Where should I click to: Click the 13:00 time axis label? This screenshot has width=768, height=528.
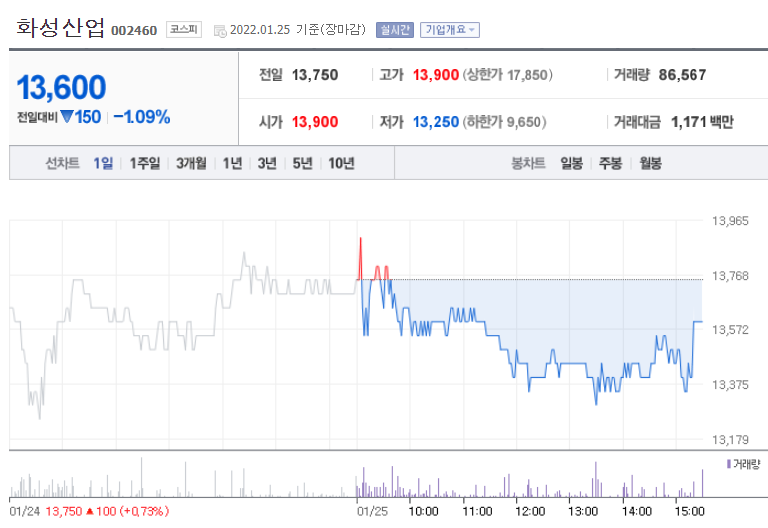tap(583, 511)
